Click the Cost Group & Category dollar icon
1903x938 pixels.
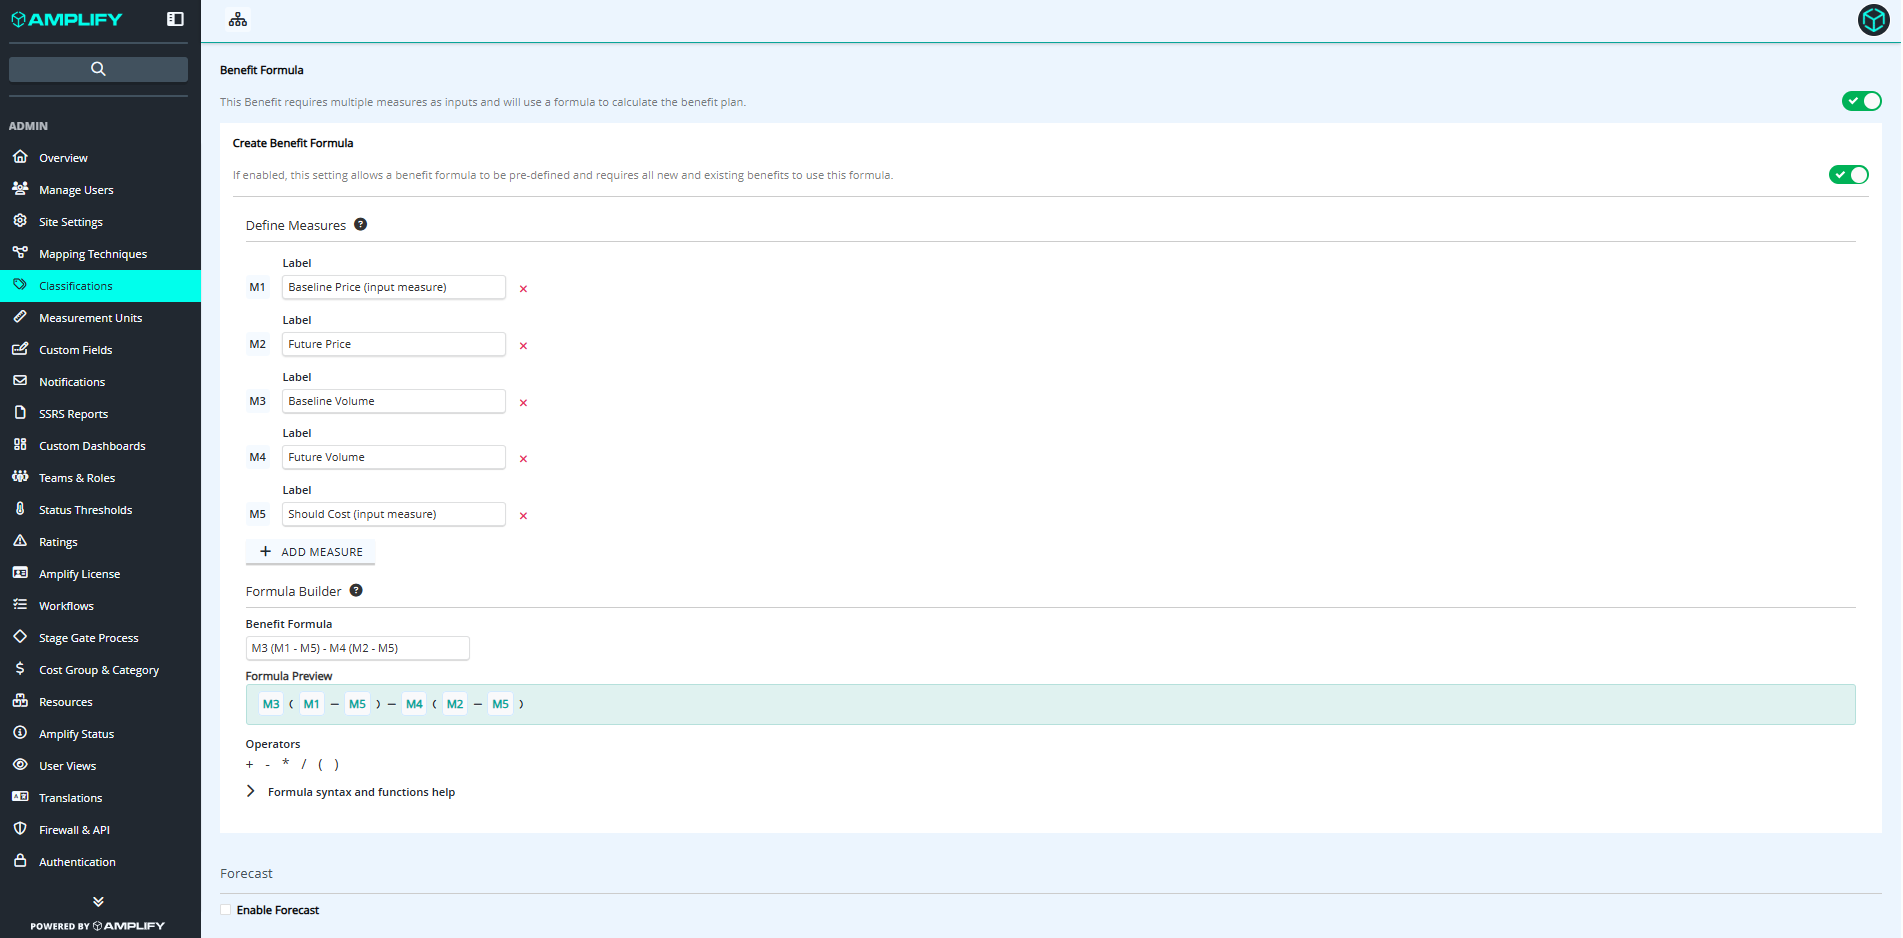[20, 669]
